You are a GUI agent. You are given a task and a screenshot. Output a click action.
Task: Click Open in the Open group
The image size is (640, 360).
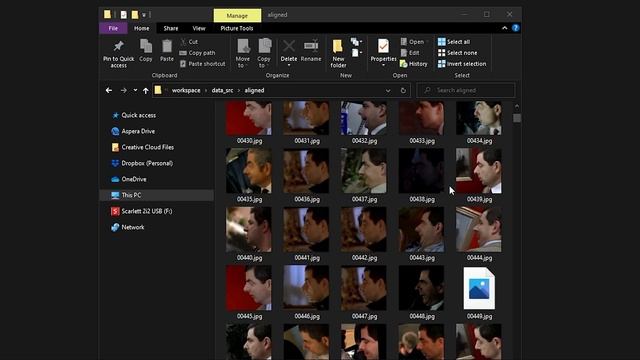pos(413,42)
